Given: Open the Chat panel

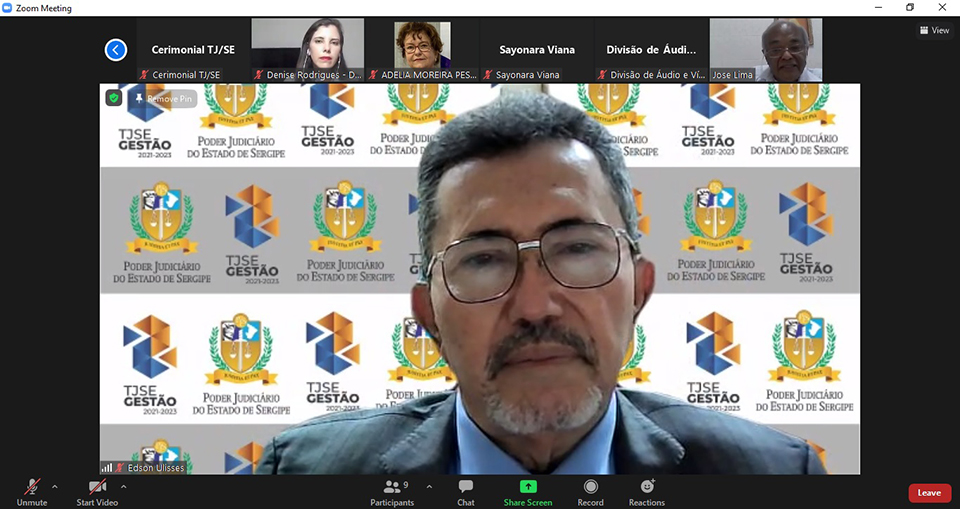Looking at the screenshot, I should pyautogui.click(x=465, y=488).
